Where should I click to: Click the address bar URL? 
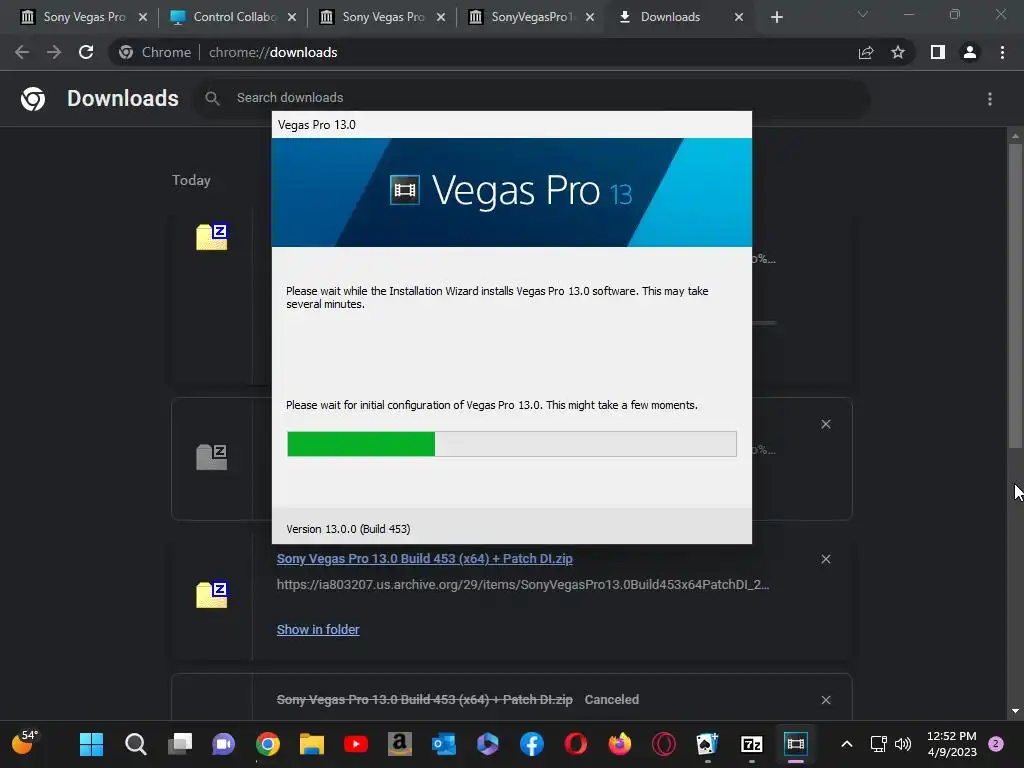(273, 52)
